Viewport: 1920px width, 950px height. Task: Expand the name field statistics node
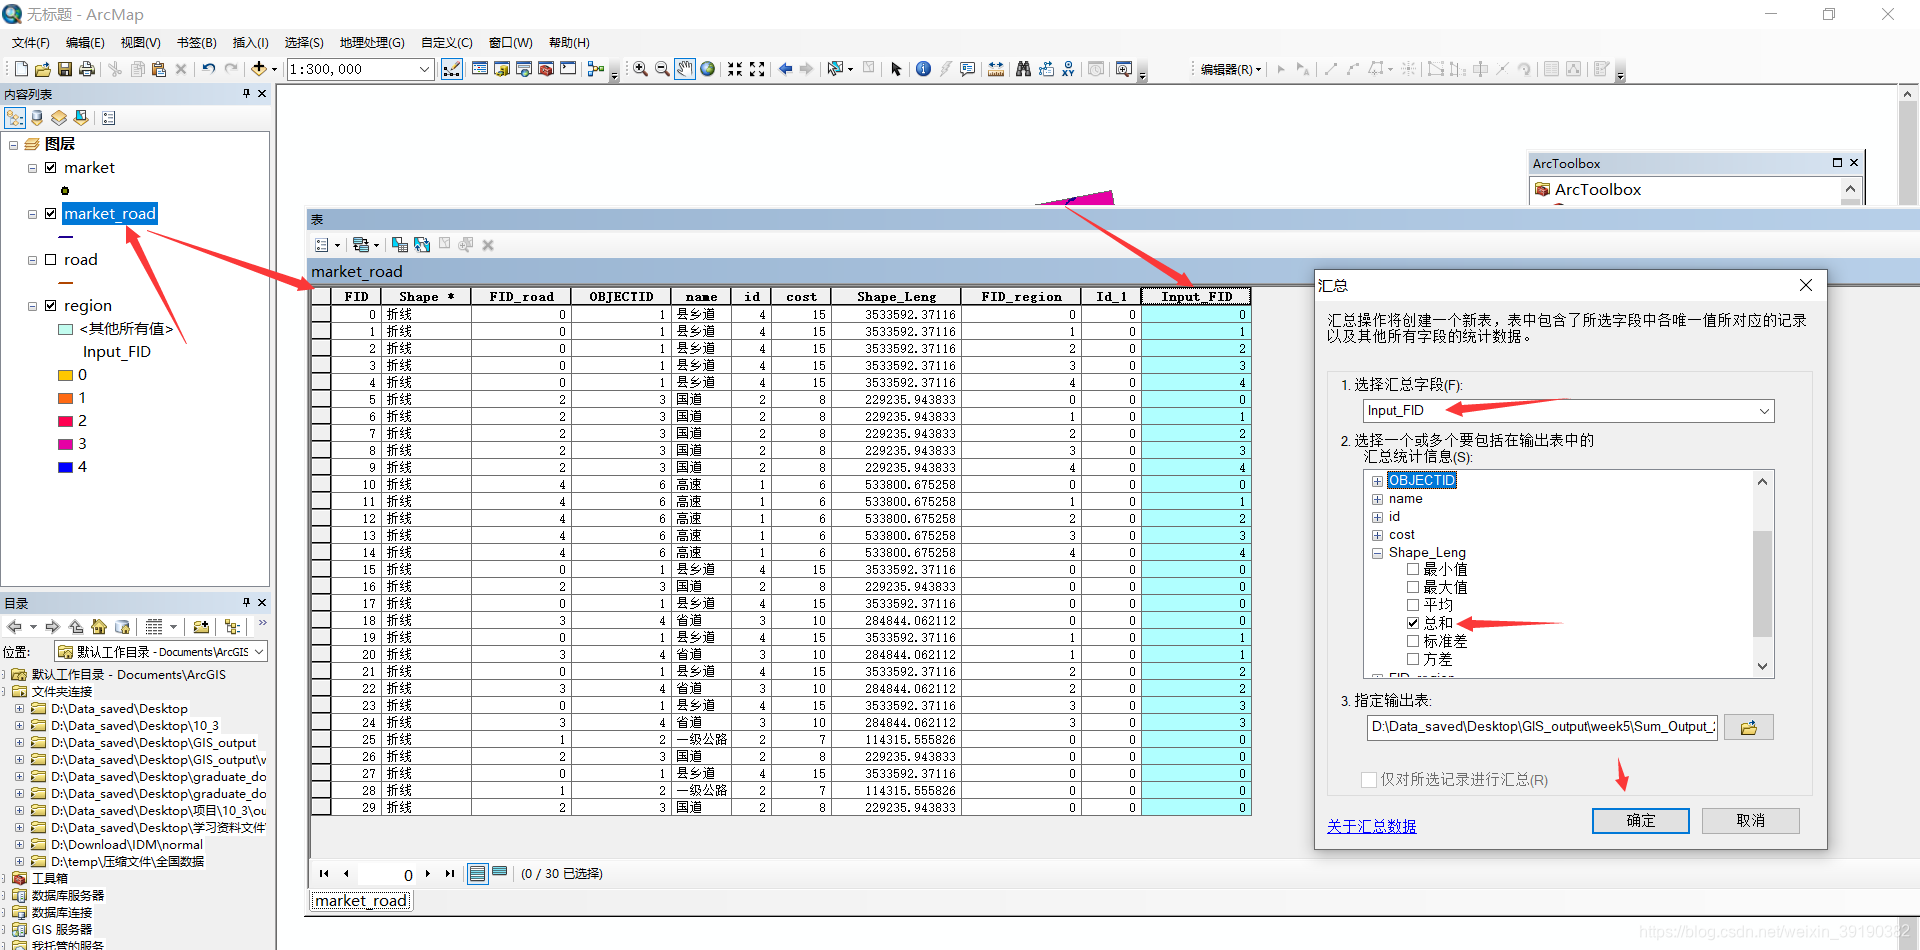(x=1377, y=499)
